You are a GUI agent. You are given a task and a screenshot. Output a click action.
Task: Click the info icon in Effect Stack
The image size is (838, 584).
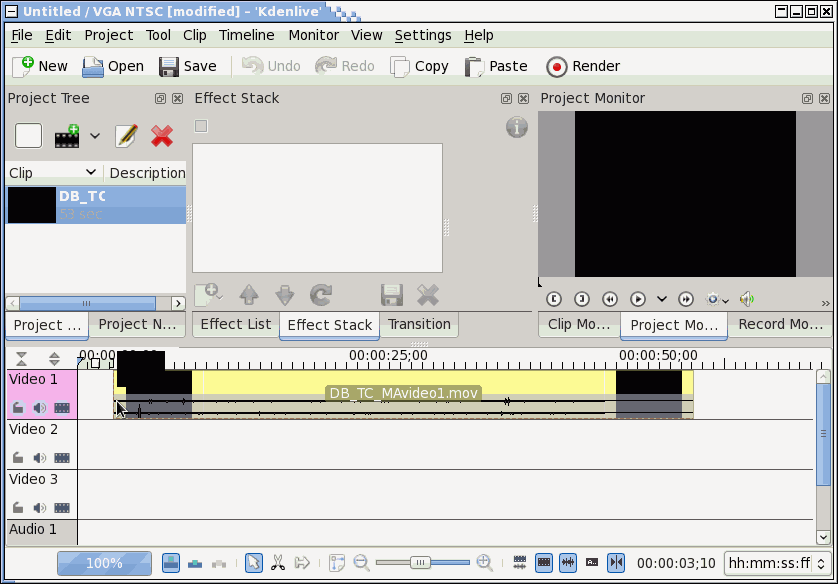(x=517, y=127)
